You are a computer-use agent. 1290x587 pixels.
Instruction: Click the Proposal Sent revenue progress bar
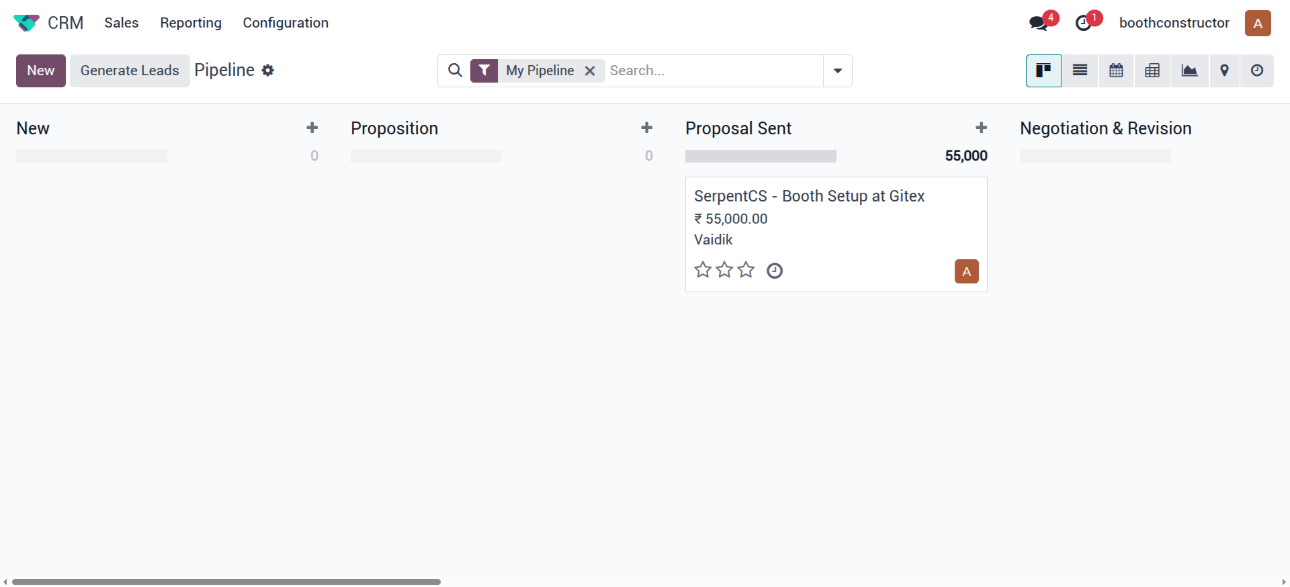tap(760, 156)
